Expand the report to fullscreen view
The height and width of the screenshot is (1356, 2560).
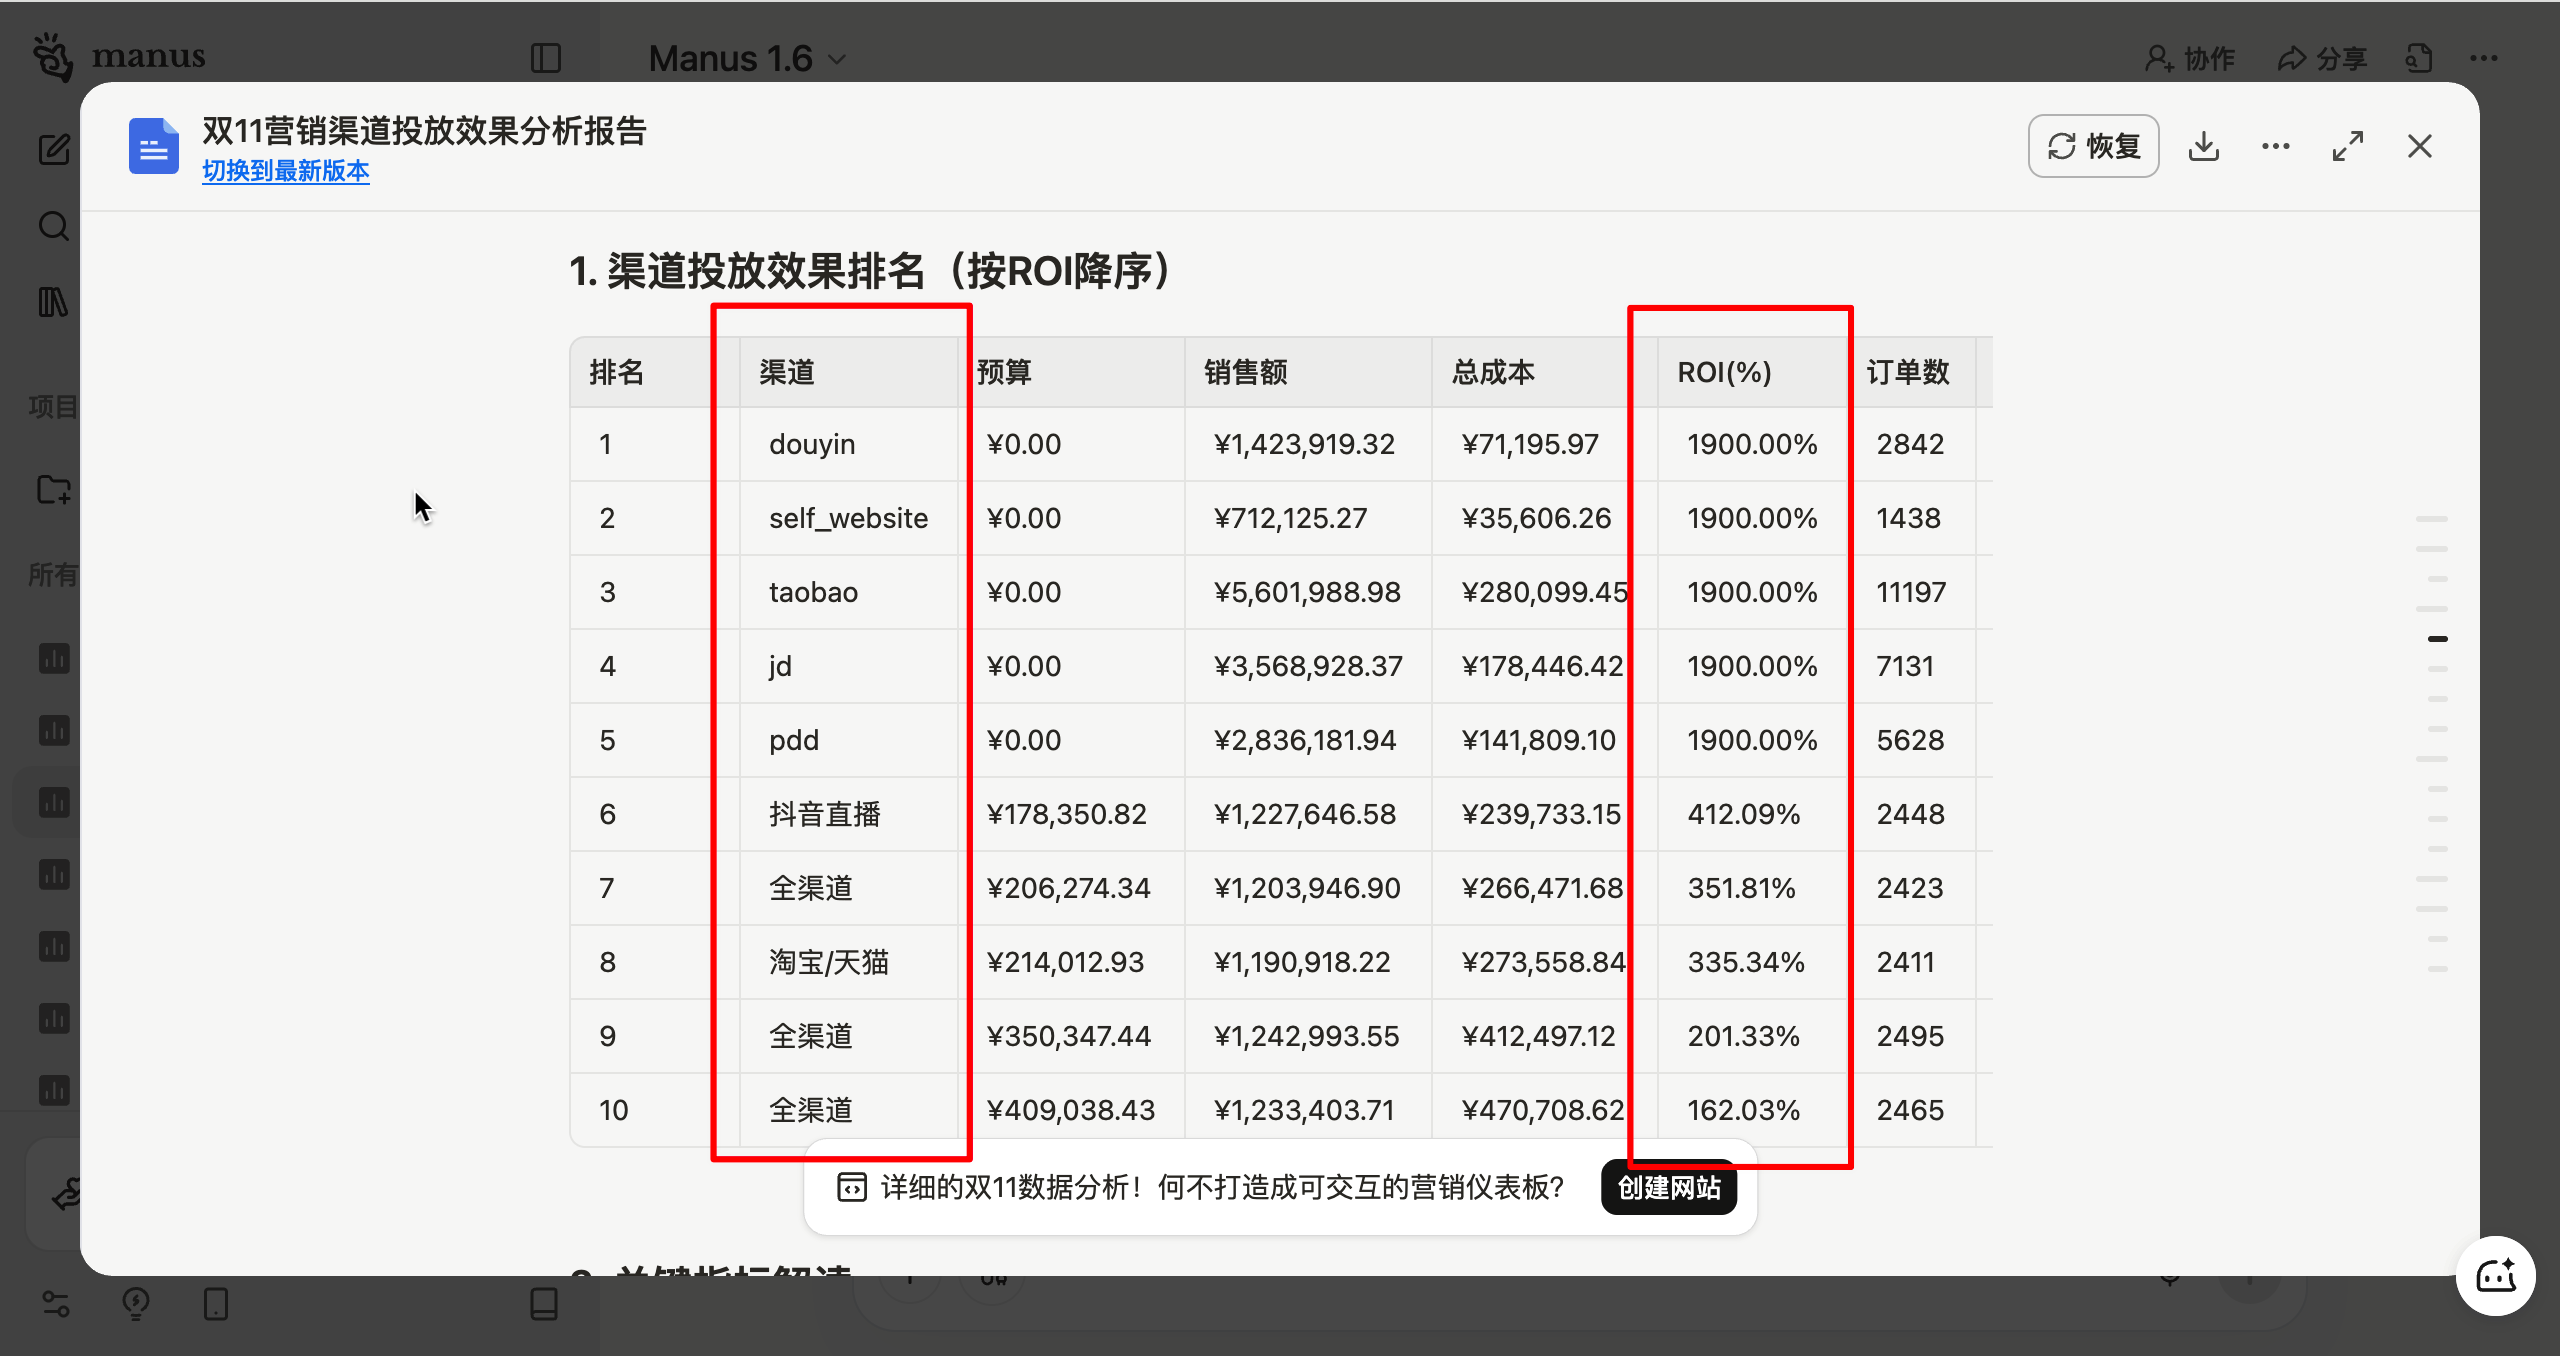tap(2347, 147)
